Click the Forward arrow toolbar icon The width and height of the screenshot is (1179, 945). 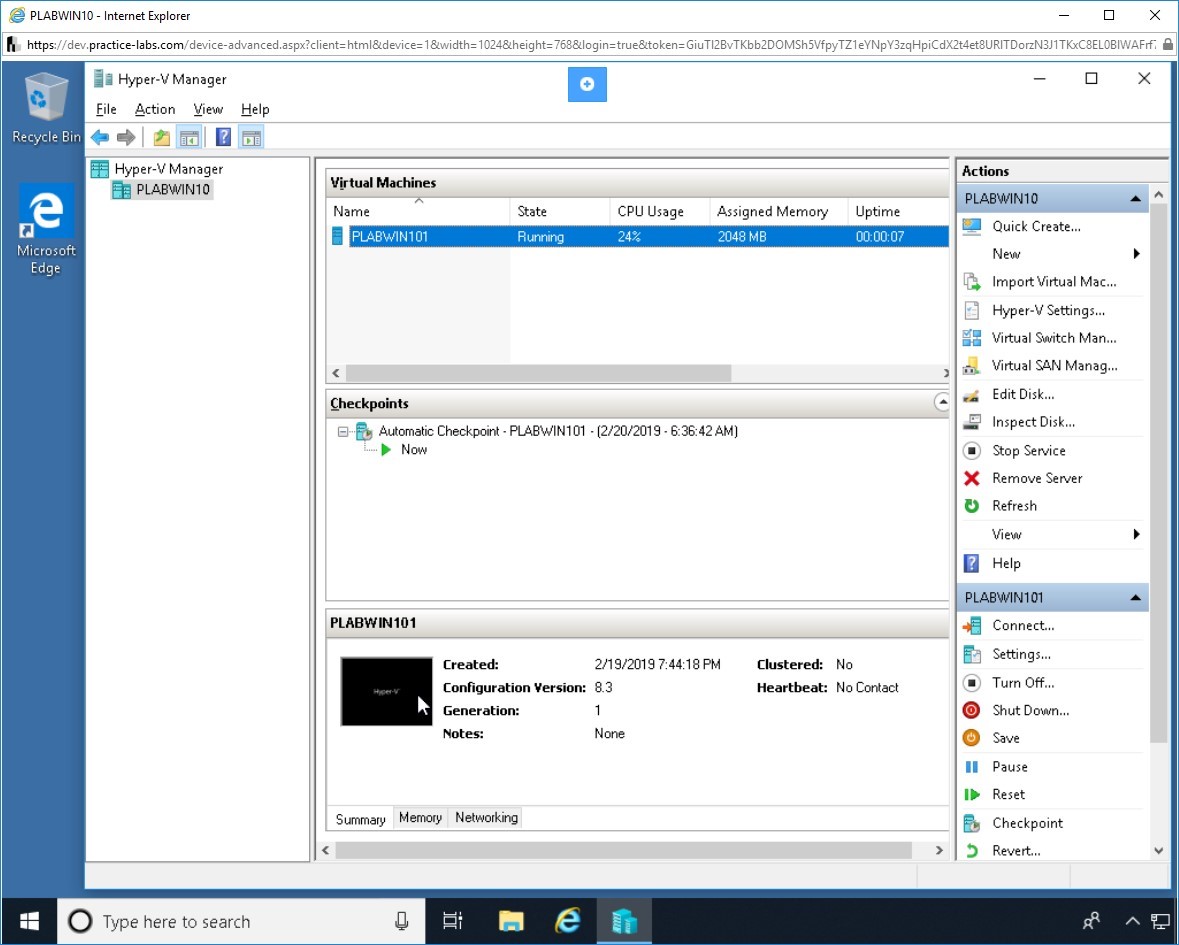(126, 138)
